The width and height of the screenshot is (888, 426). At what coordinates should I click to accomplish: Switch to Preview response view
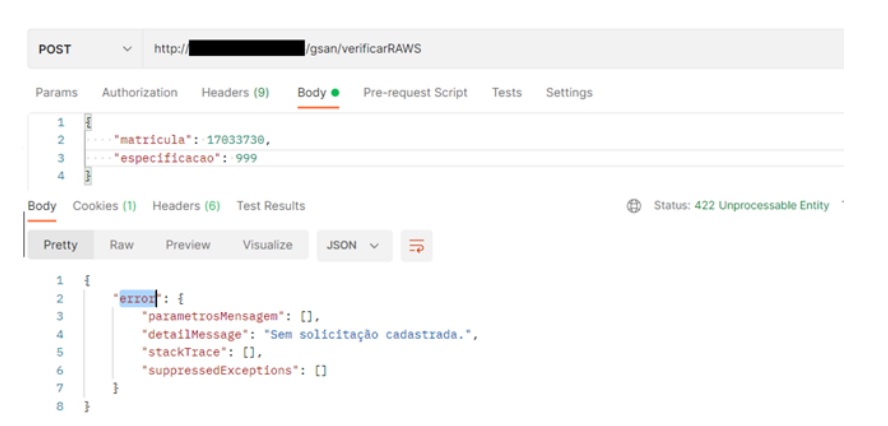(188, 245)
